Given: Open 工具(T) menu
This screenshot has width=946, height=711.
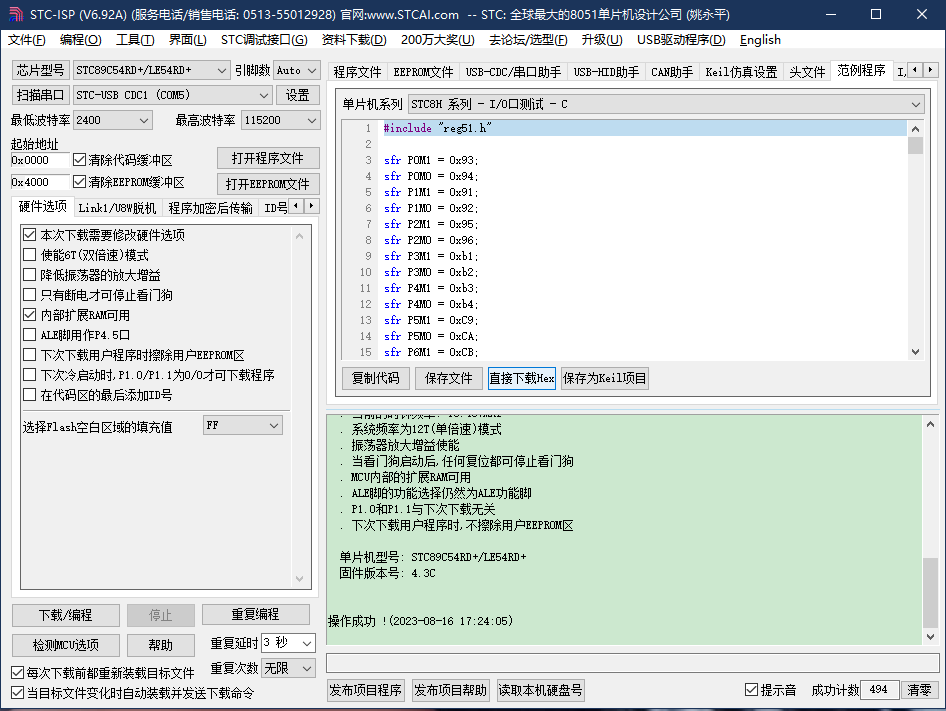Looking at the screenshot, I should (x=135, y=40).
